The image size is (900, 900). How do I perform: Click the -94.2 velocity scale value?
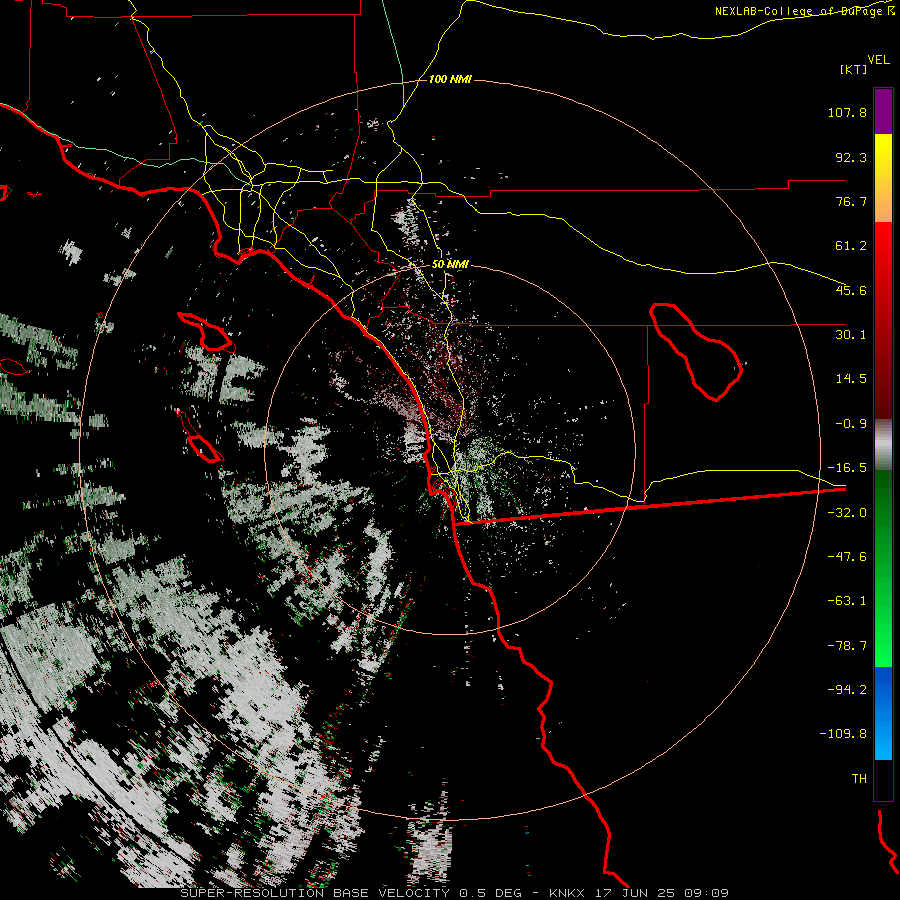pyautogui.click(x=847, y=690)
